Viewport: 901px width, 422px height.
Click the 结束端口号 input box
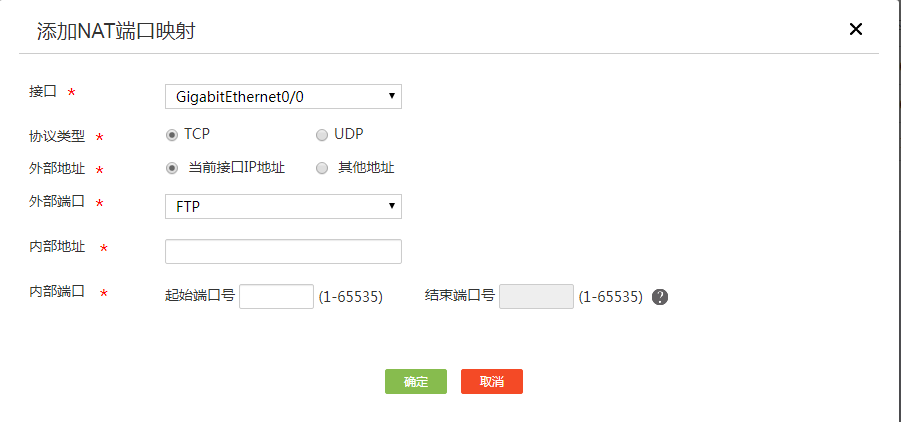pyautogui.click(x=536, y=296)
